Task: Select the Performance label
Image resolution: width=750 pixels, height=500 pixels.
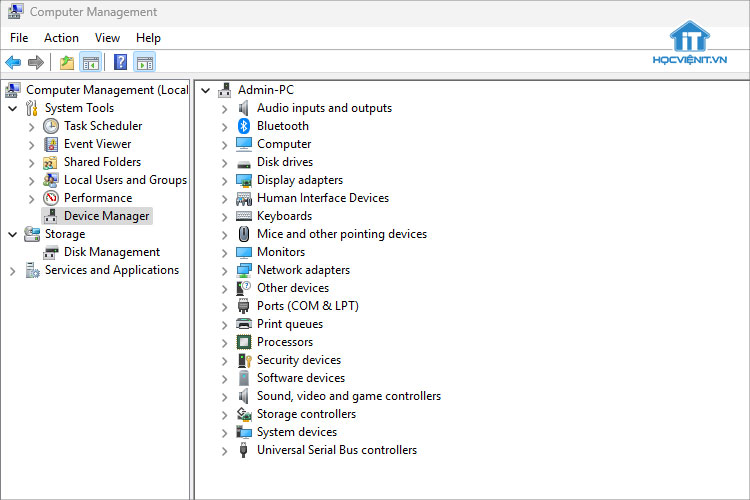Action: 98,198
